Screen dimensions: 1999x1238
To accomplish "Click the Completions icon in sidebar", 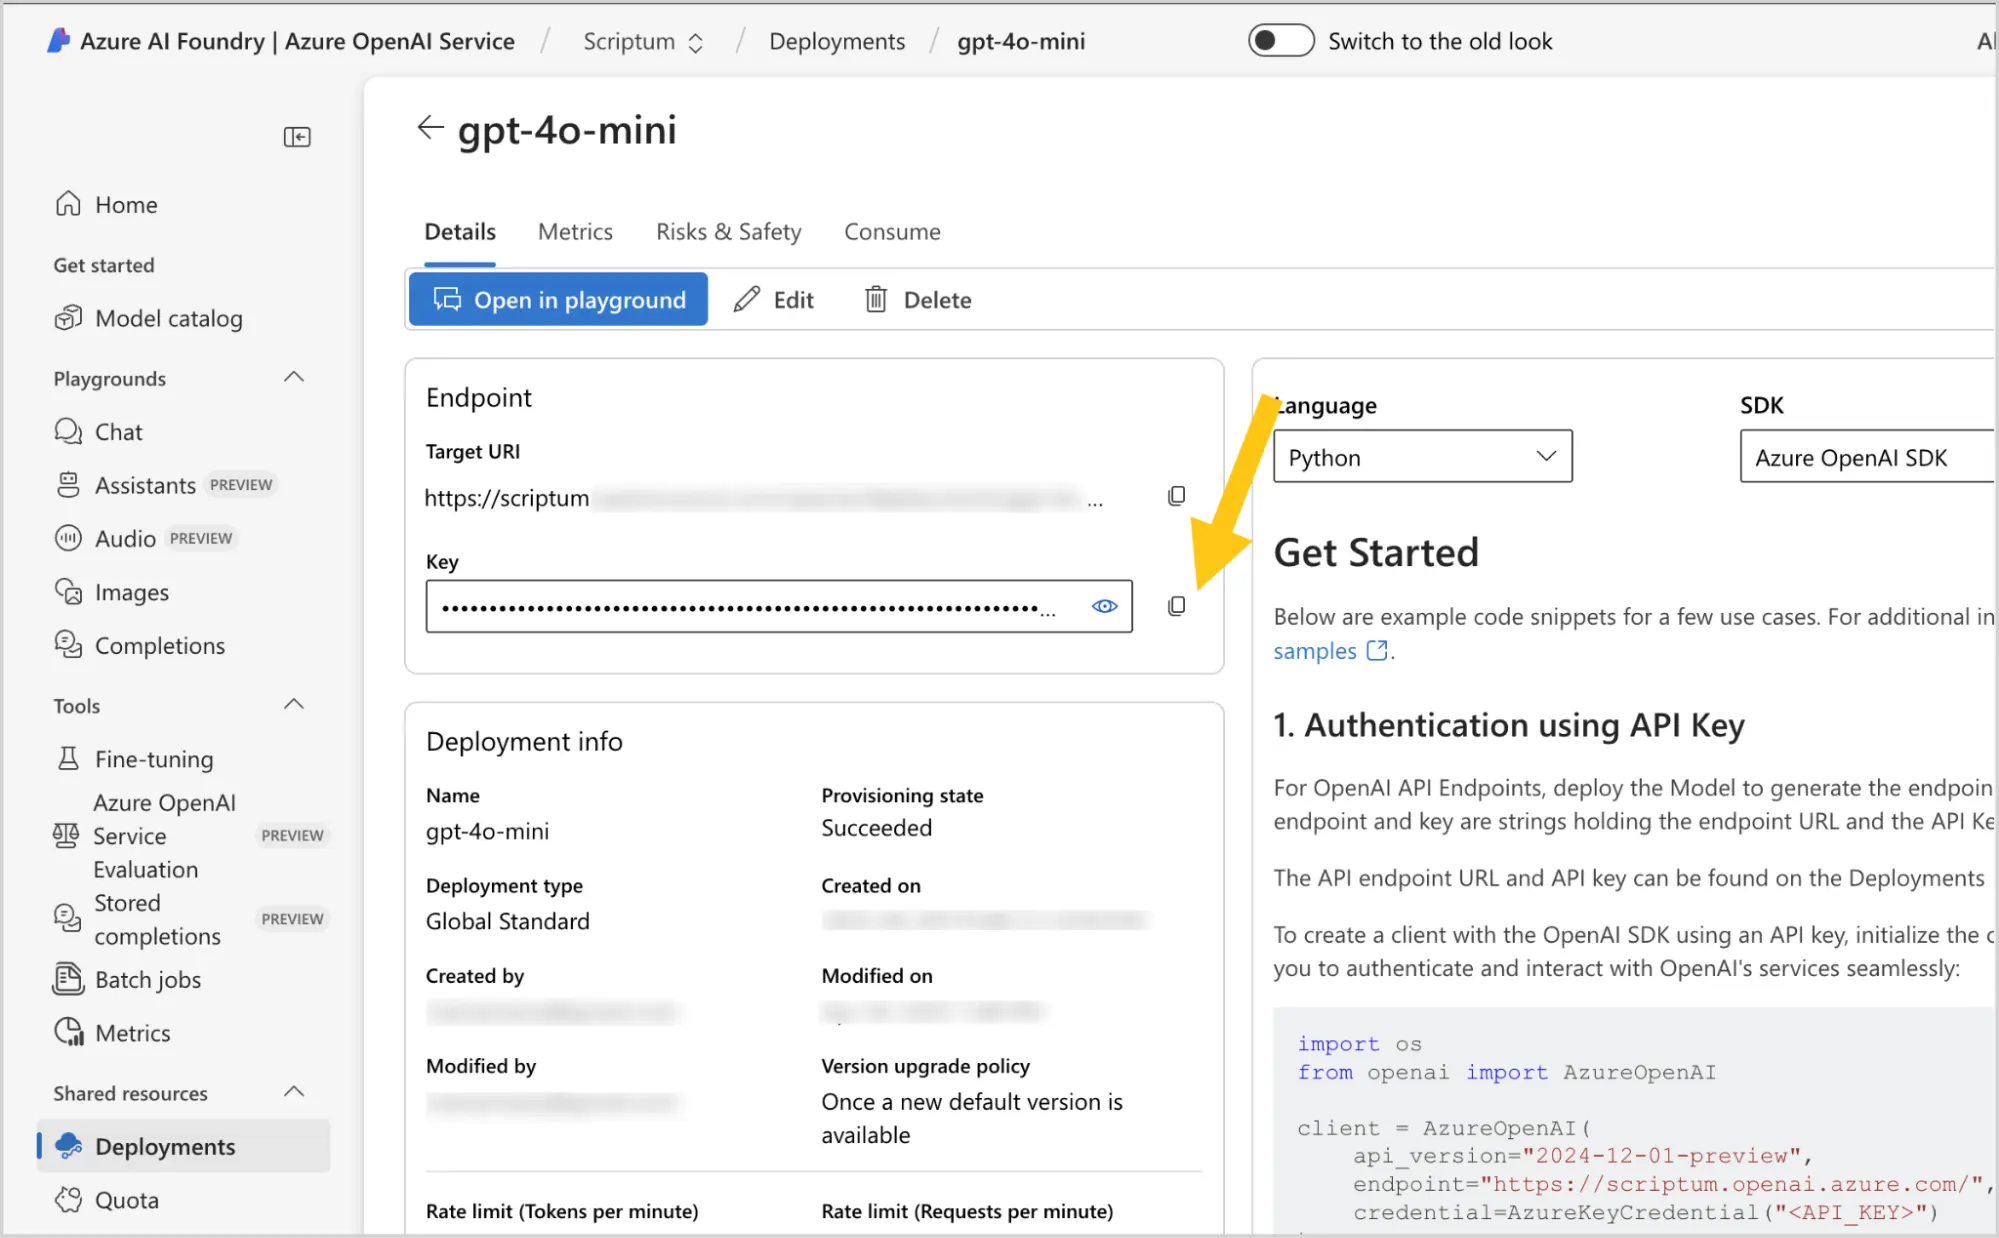I will (68, 645).
